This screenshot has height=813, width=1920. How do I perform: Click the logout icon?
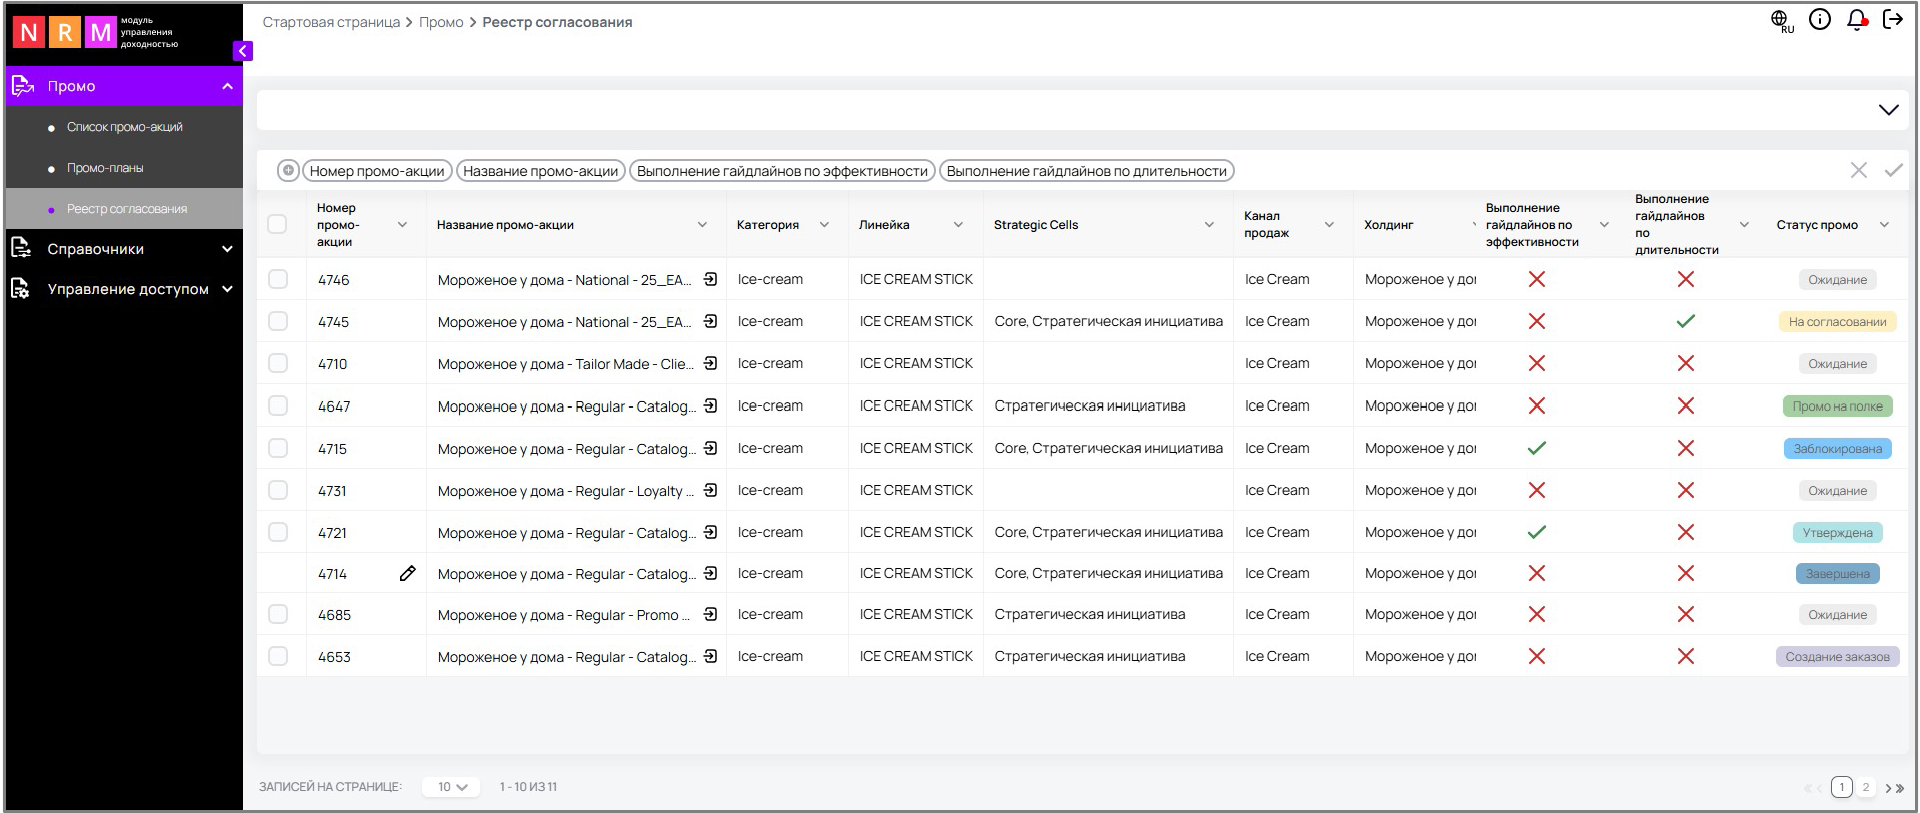[x=1893, y=20]
